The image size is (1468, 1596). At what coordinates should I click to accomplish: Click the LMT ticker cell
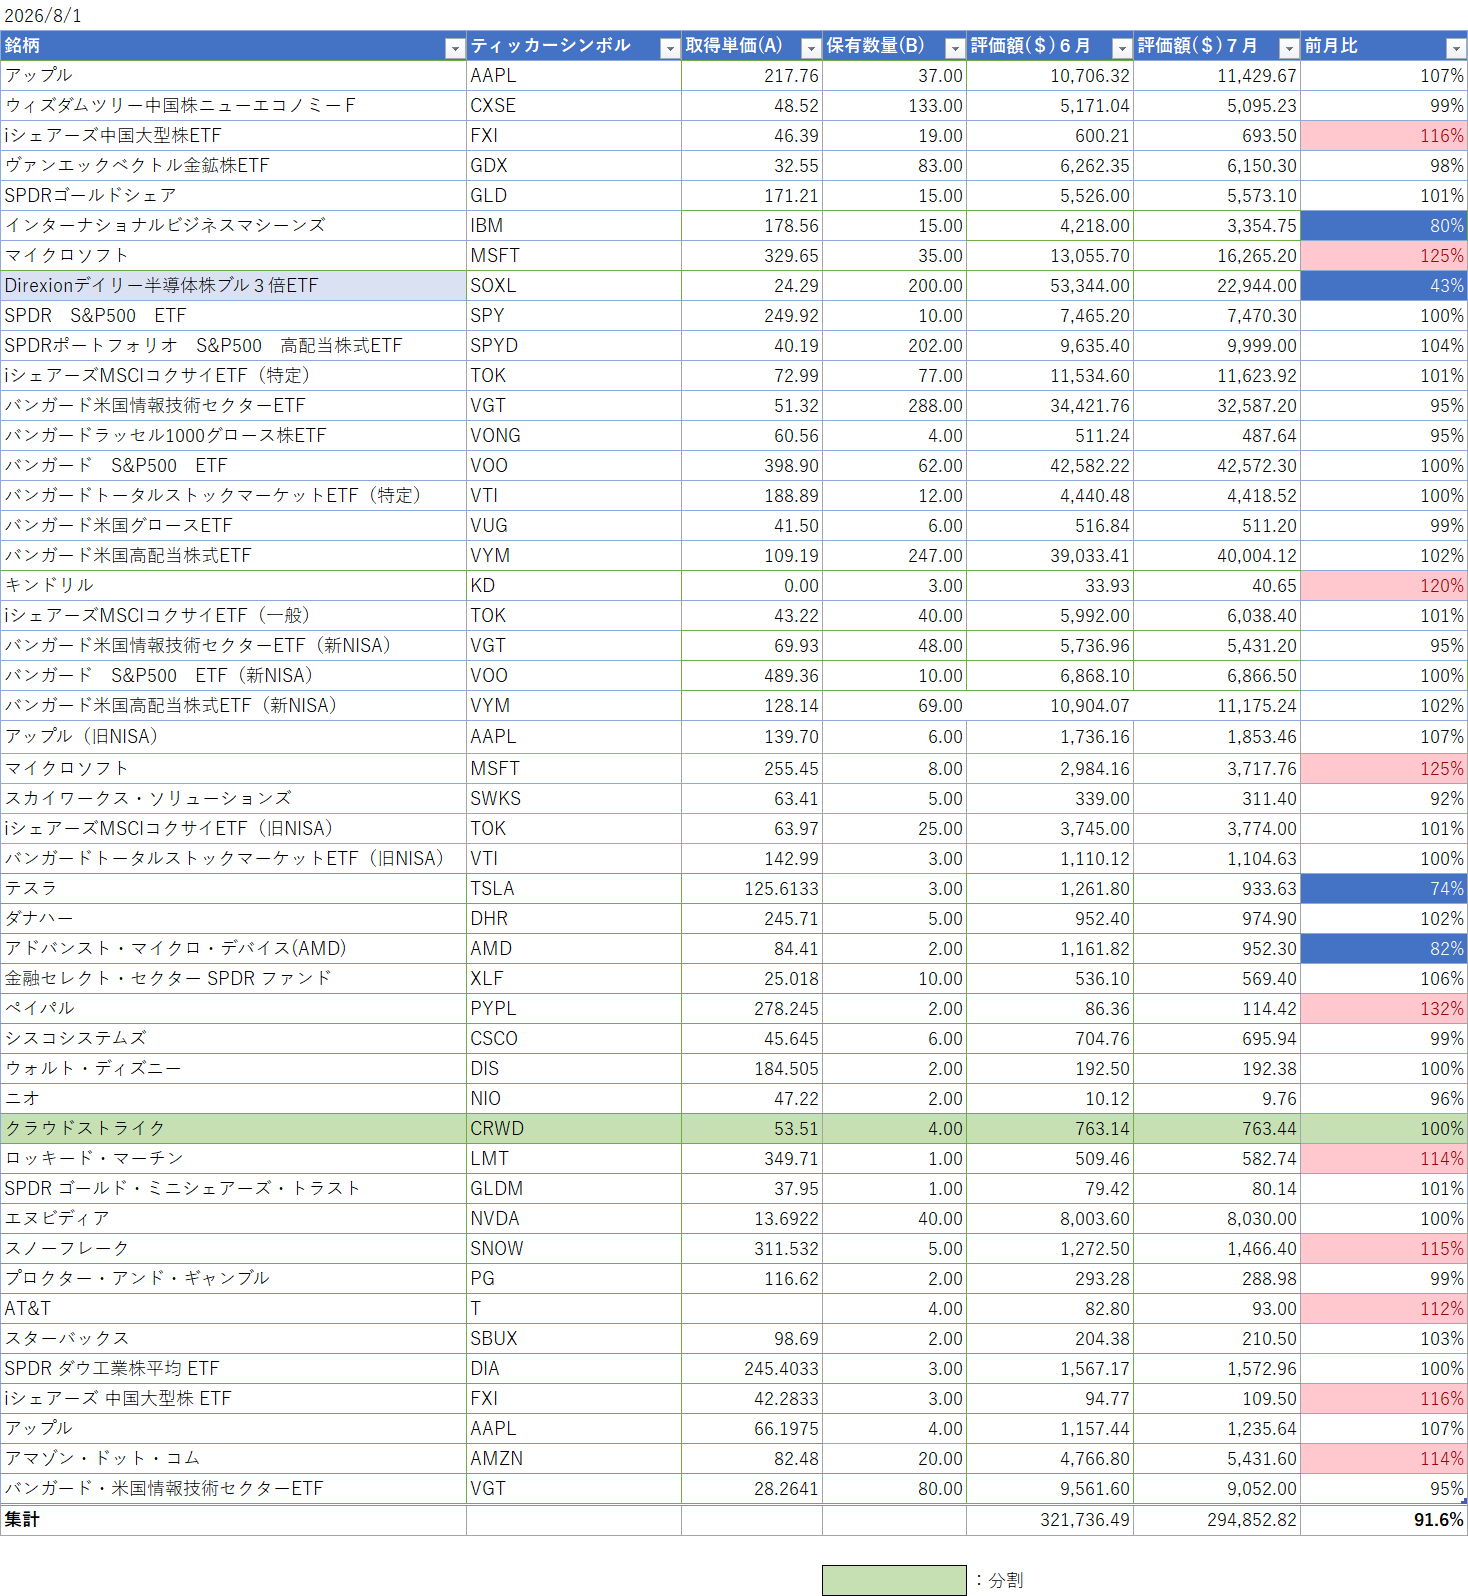click(x=574, y=1158)
